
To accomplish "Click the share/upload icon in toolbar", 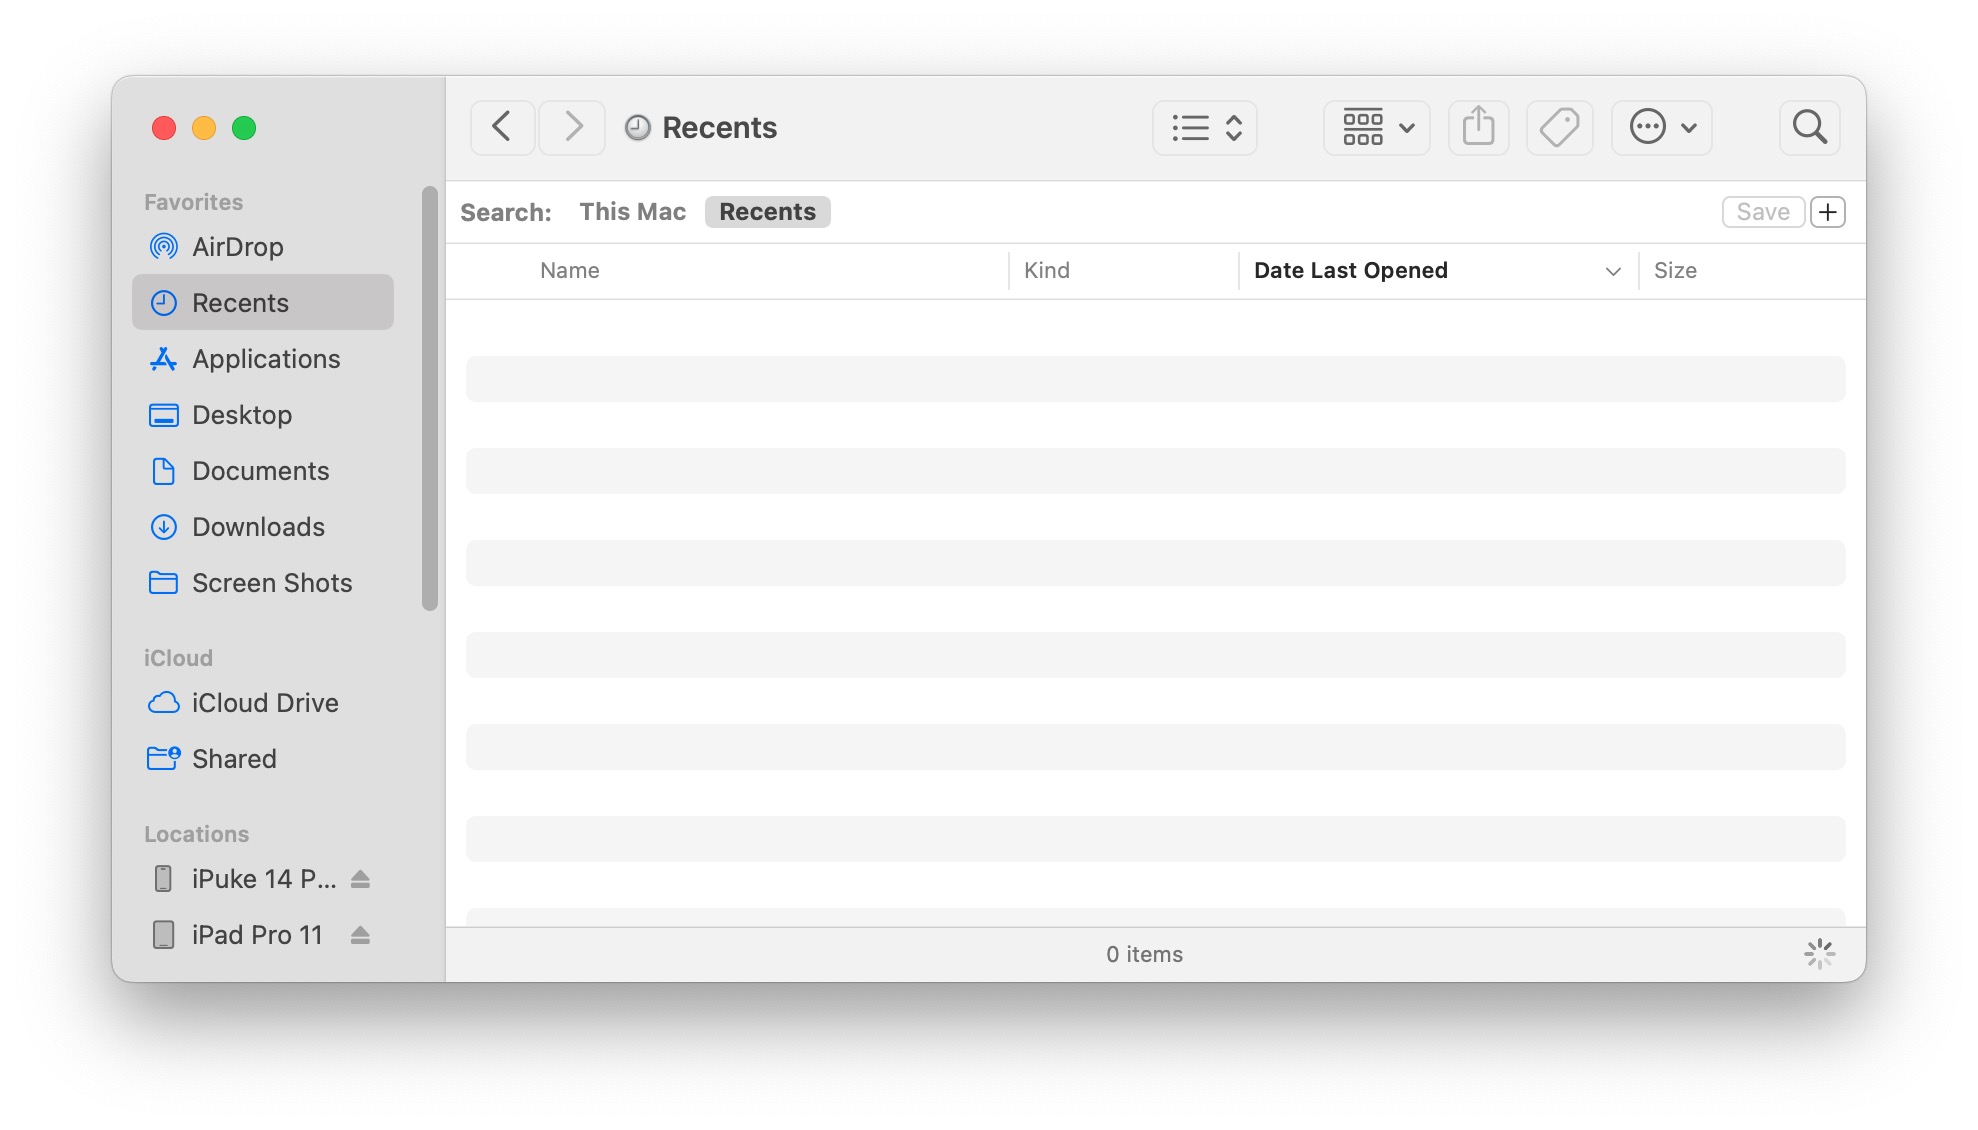I will (x=1479, y=126).
